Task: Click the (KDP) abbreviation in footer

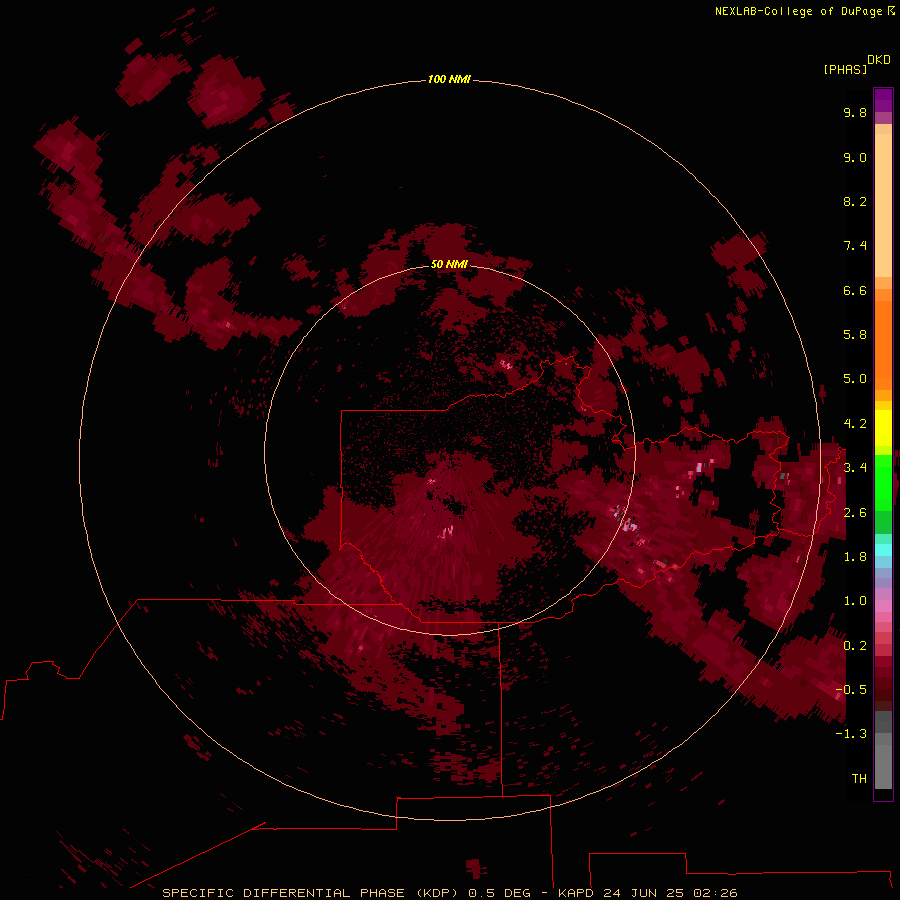Action: pyautogui.click(x=437, y=893)
